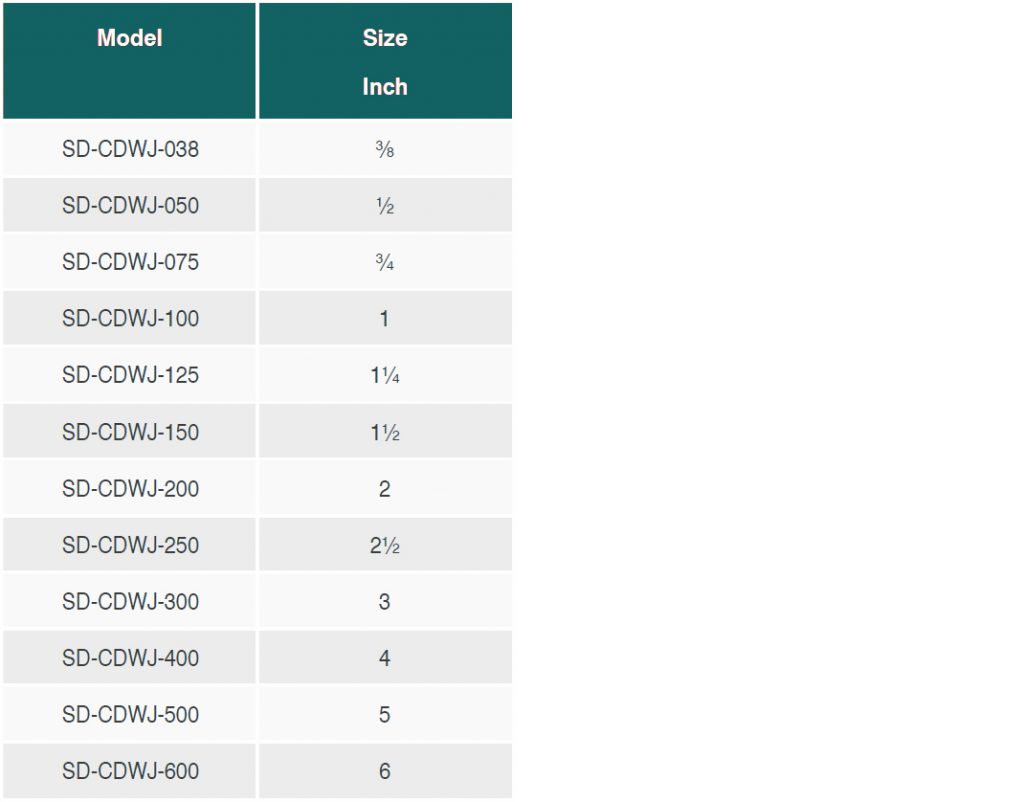The width and height of the screenshot is (1024, 802).
Task: Click the 1¼ size value
Action: (385, 375)
